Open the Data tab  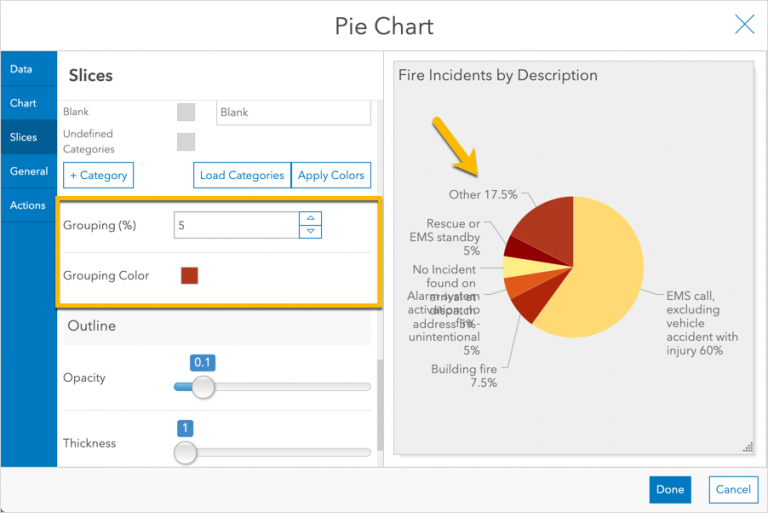[x=22, y=69]
